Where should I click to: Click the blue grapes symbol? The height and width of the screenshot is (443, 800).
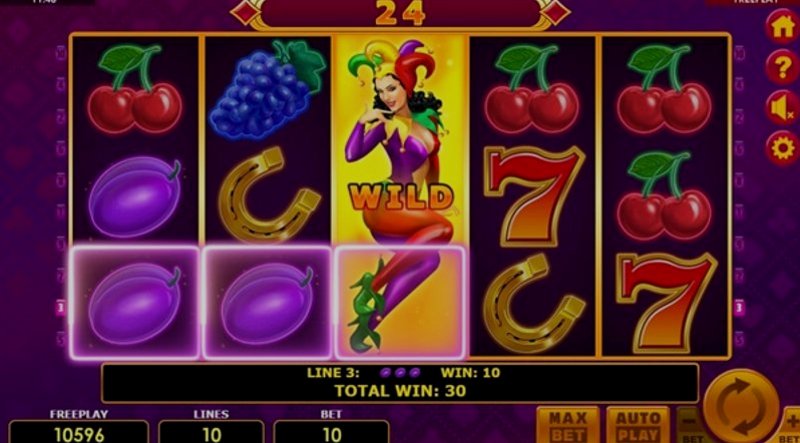267,90
